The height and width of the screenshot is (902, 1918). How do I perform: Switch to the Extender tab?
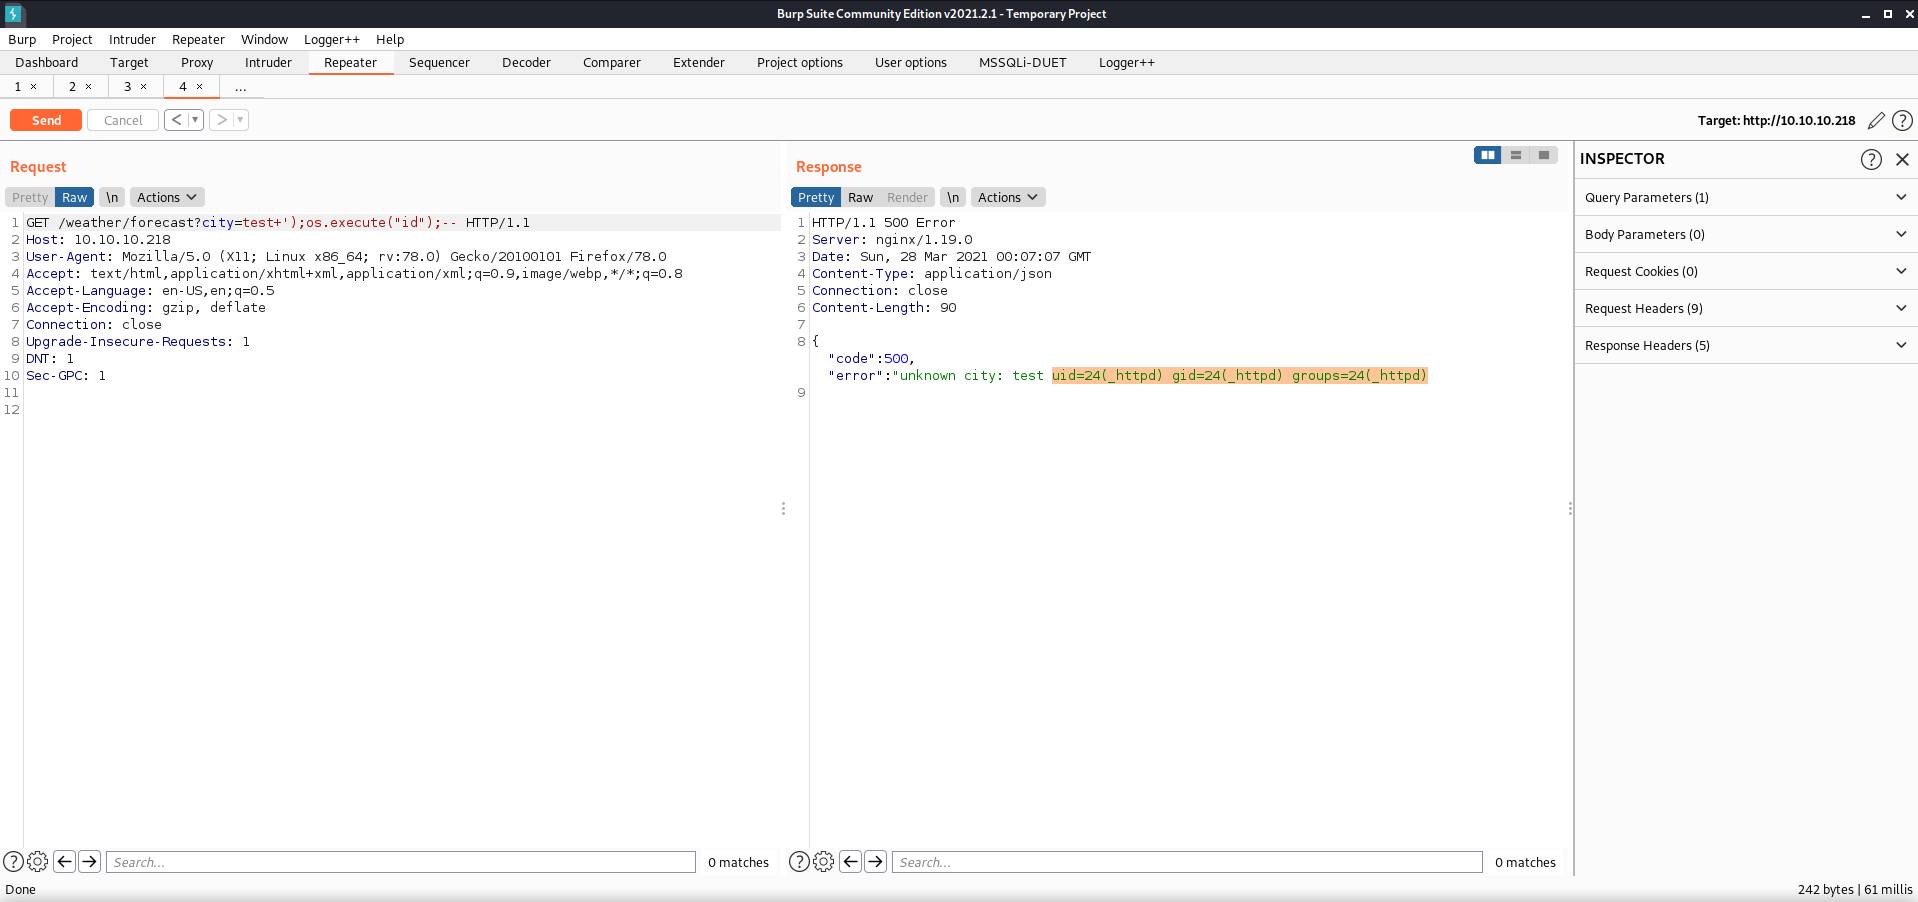pos(699,62)
